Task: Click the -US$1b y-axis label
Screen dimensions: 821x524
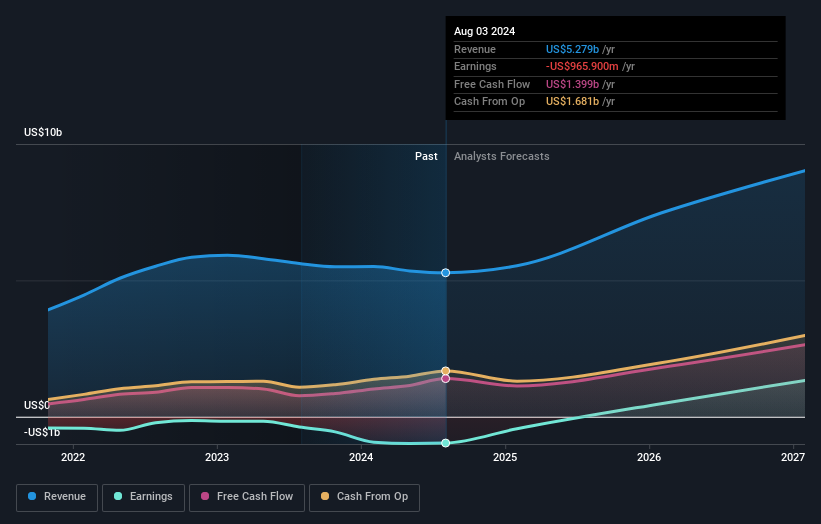Action: pyautogui.click(x=42, y=432)
